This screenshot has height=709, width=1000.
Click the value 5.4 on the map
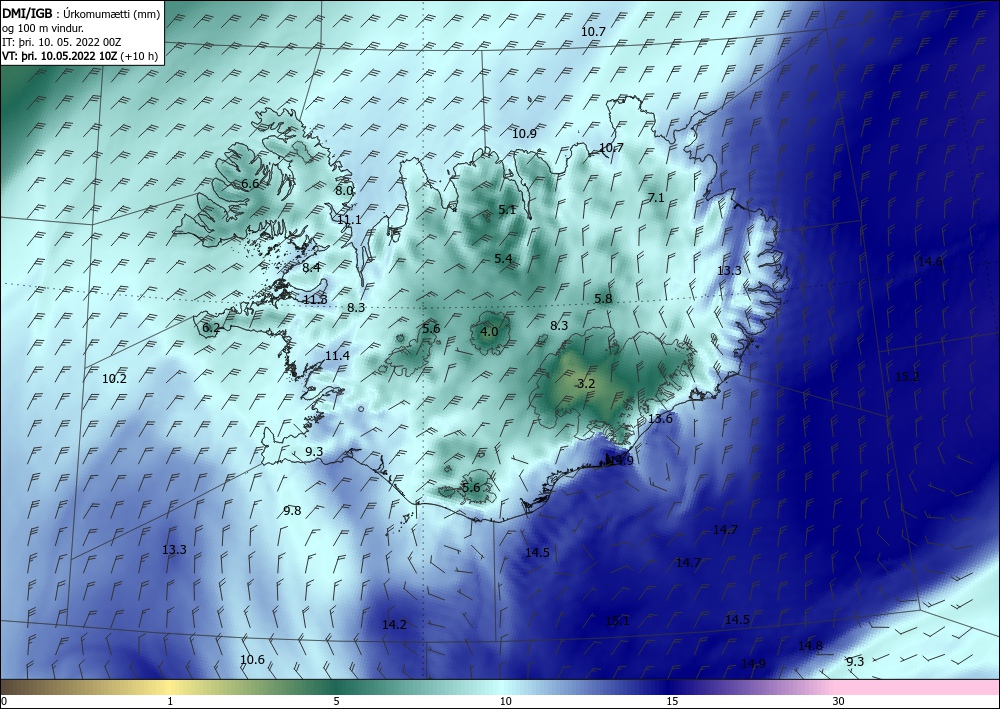point(503,258)
